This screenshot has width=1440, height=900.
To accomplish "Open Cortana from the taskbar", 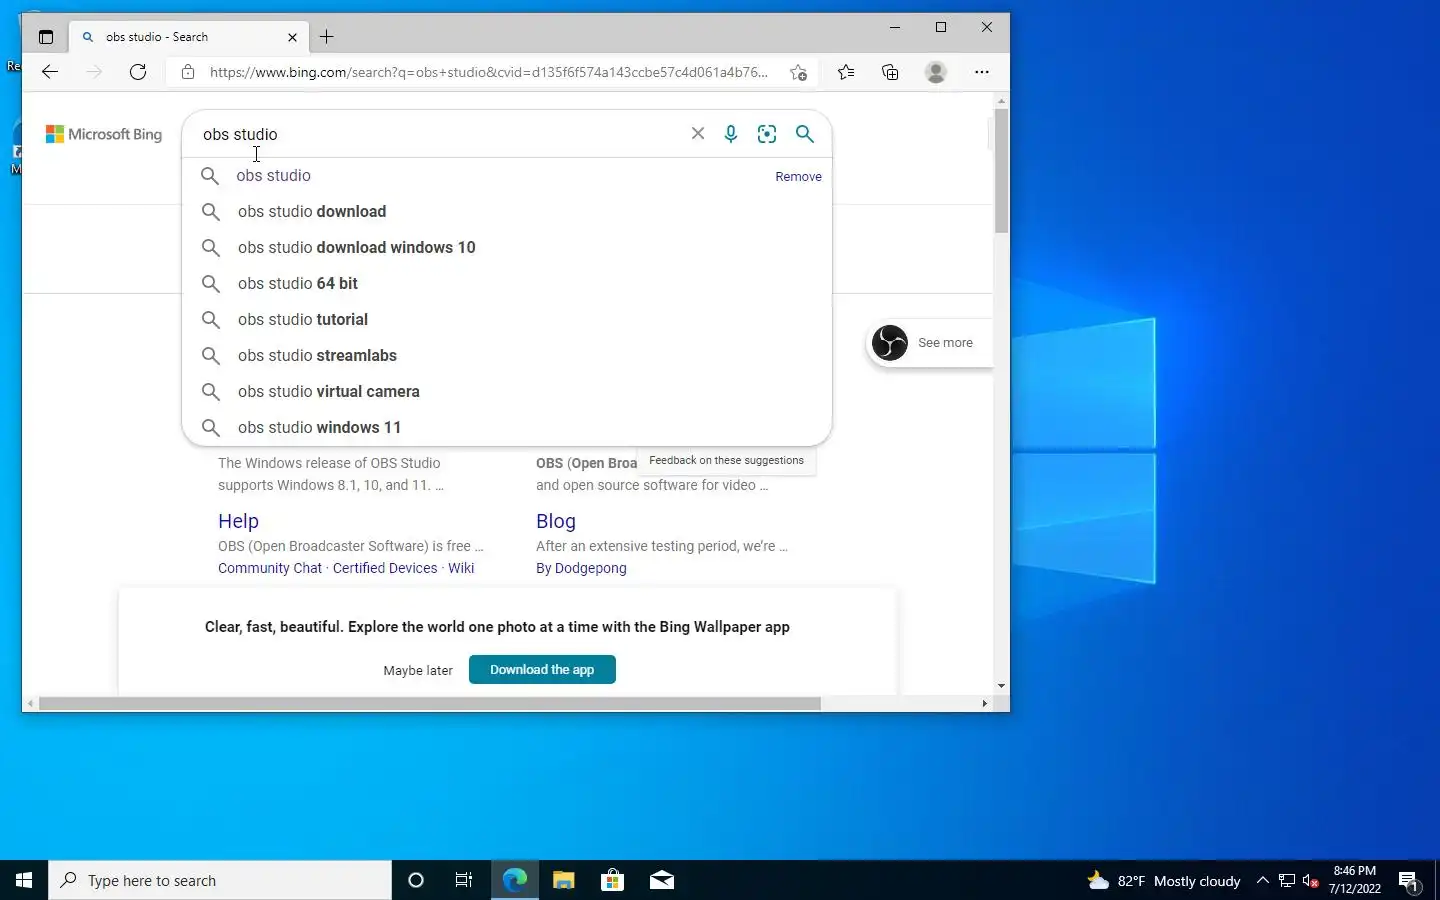I will [x=416, y=880].
